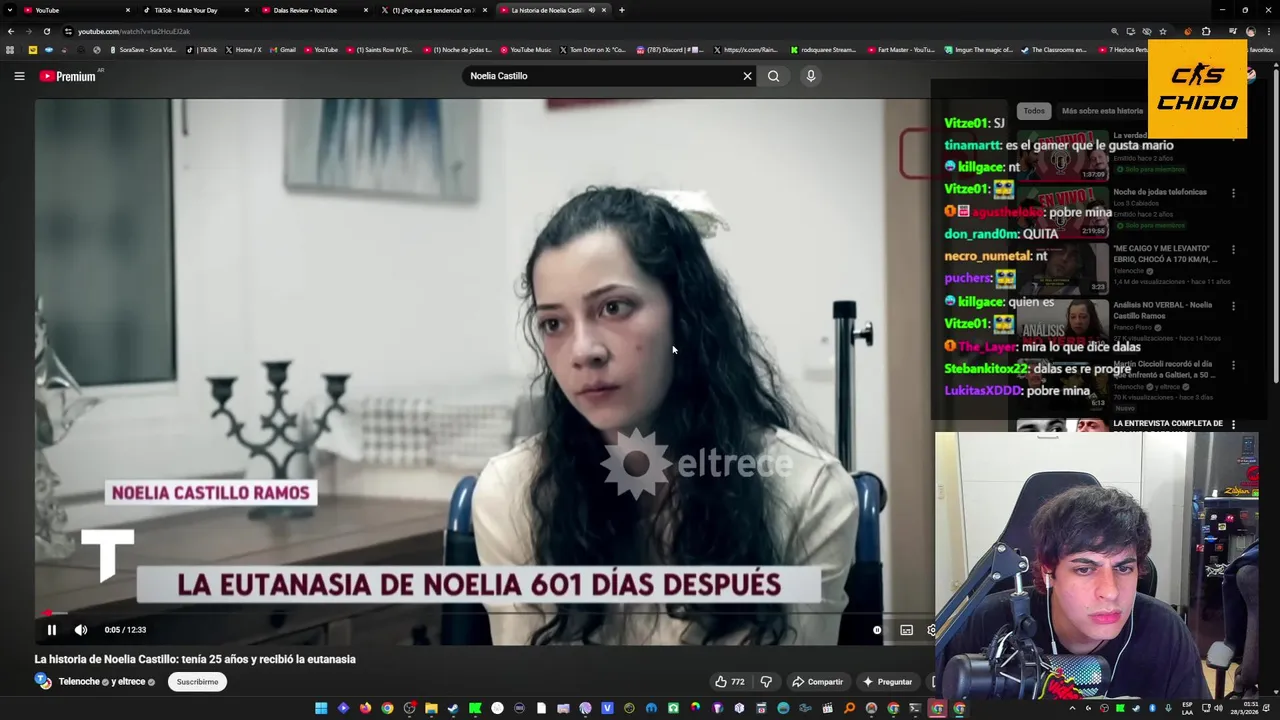Like the video with 772 likes
The height and width of the screenshot is (720, 1280).
pos(730,682)
